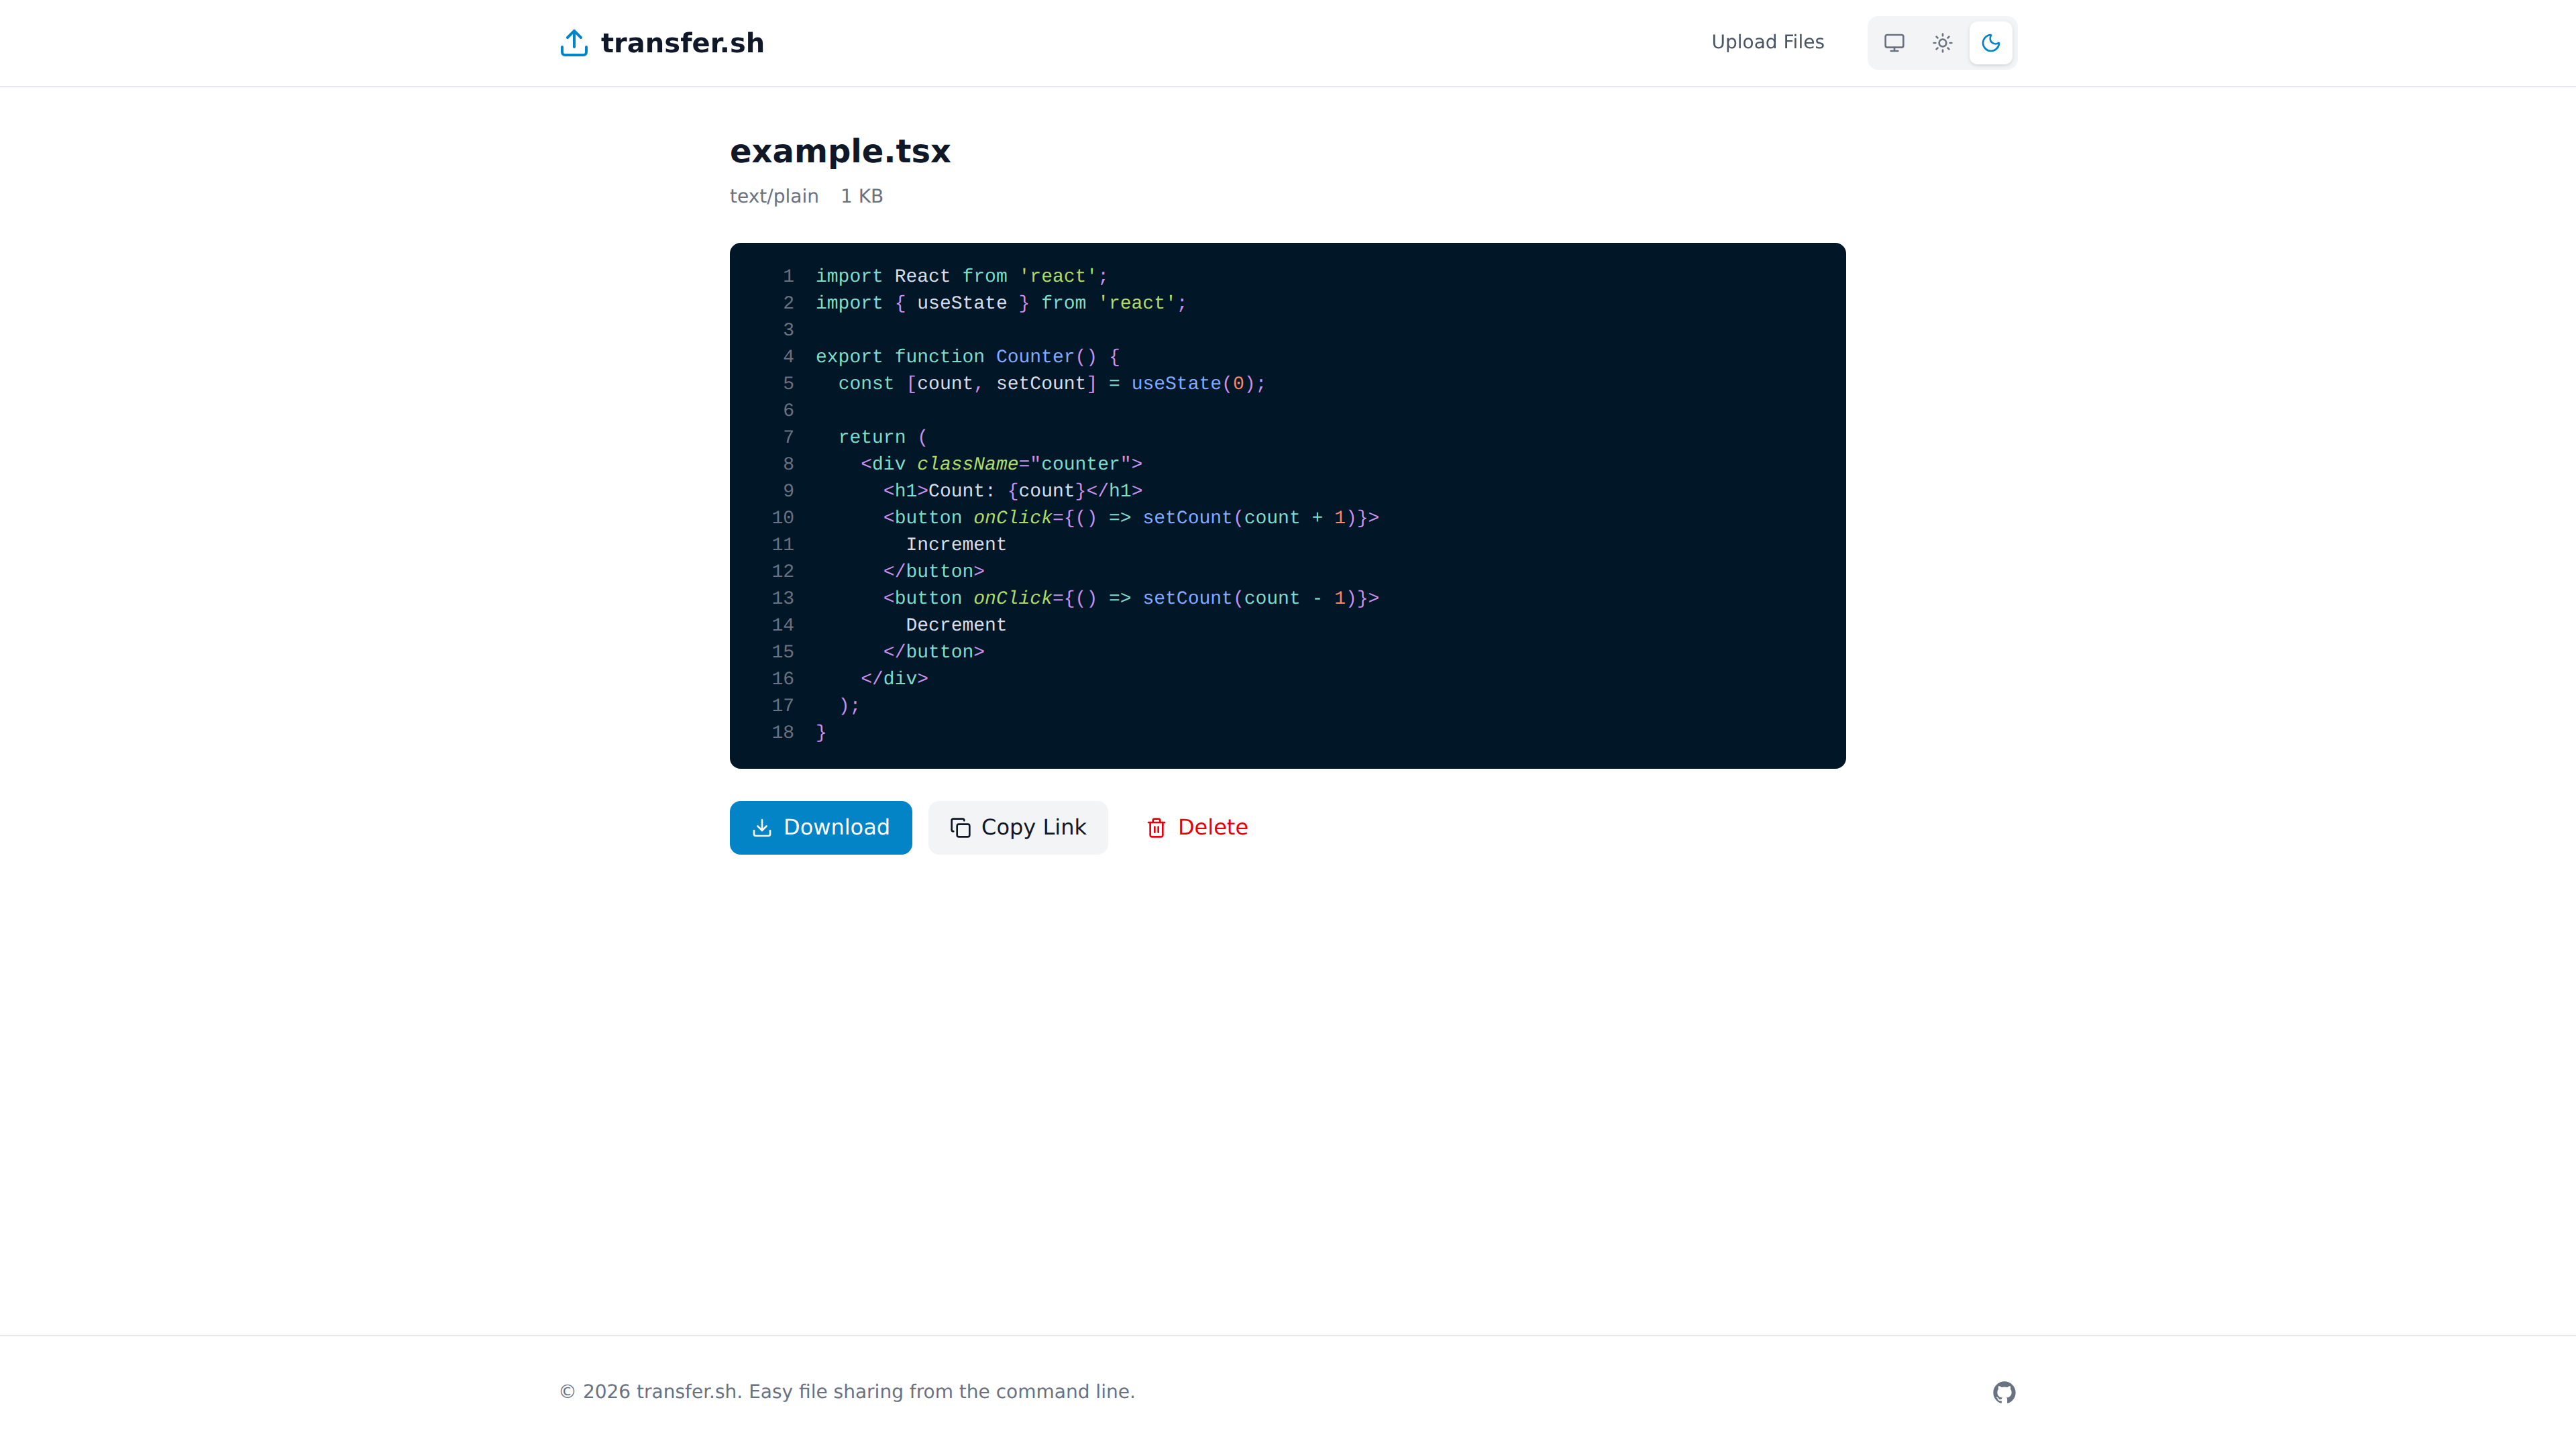The height and width of the screenshot is (1449, 2576).
Task: Copy the shareable file link
Action: (1018, 828)
